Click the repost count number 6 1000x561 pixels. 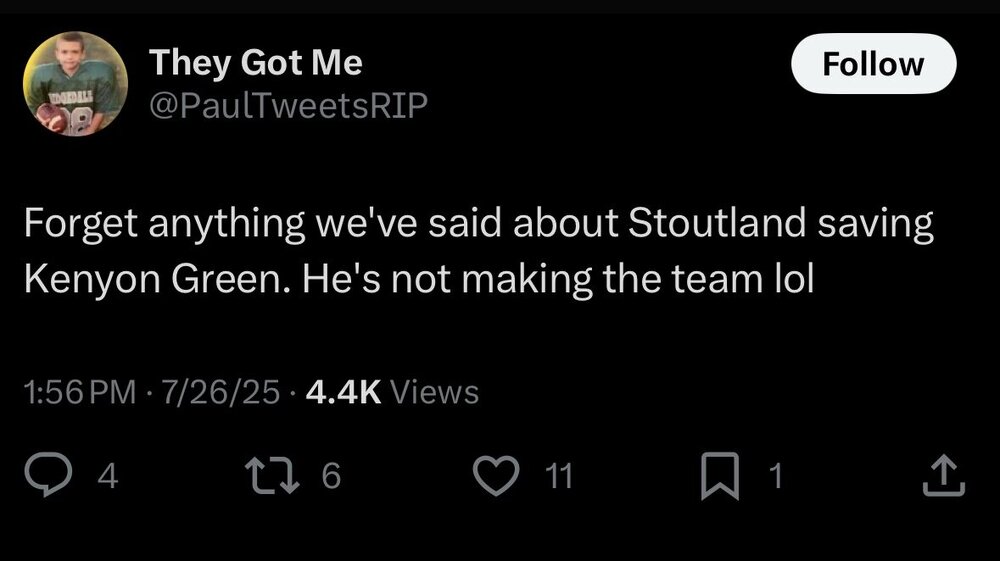(332, 476)
